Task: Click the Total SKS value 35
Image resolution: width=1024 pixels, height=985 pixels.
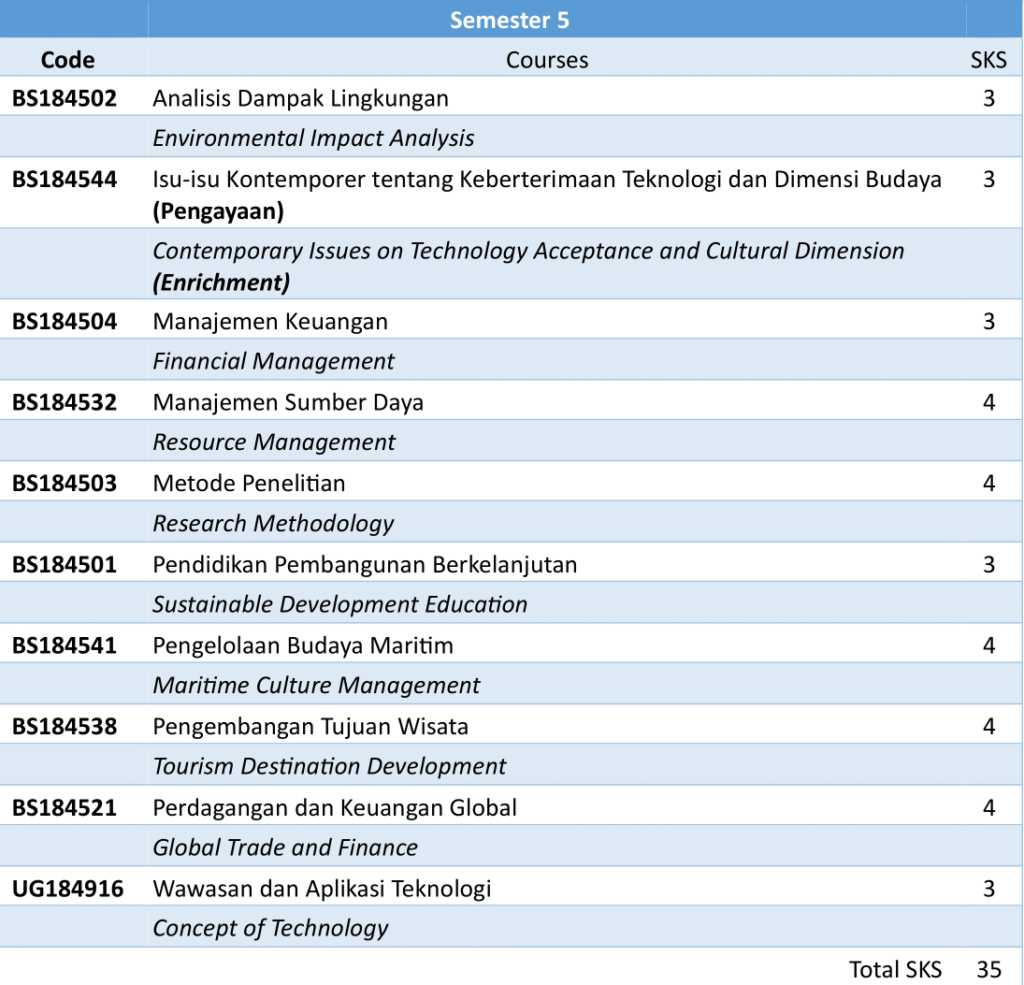Action: pyautogui.click(x=988, y=968)
